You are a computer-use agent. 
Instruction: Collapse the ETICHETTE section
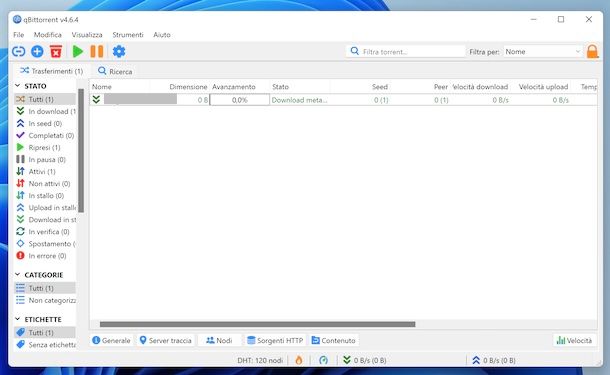(18, 319)
